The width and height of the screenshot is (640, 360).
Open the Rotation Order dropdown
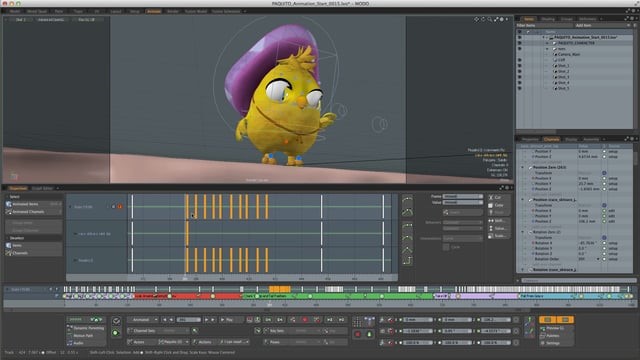pyautogui.click(x=589, y=259)
